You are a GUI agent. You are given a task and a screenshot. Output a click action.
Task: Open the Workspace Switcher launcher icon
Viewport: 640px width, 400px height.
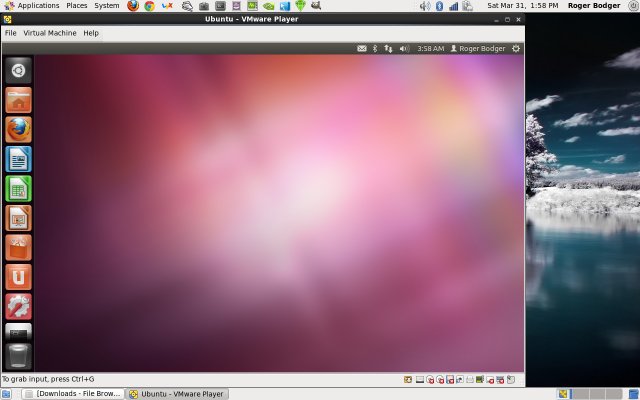click(x=18, y=332)
